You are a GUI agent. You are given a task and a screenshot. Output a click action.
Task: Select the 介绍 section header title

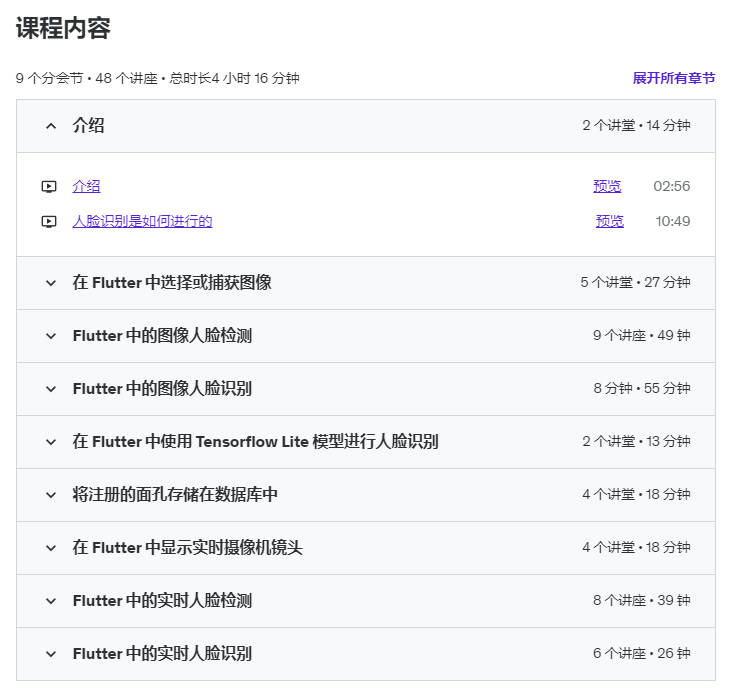[88, 126]
